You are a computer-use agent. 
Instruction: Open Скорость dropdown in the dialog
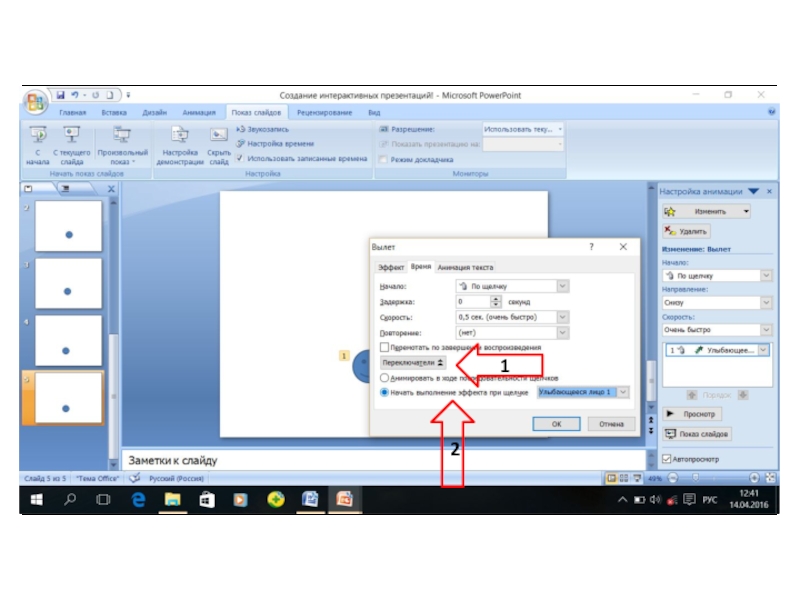tap(562, 316)
